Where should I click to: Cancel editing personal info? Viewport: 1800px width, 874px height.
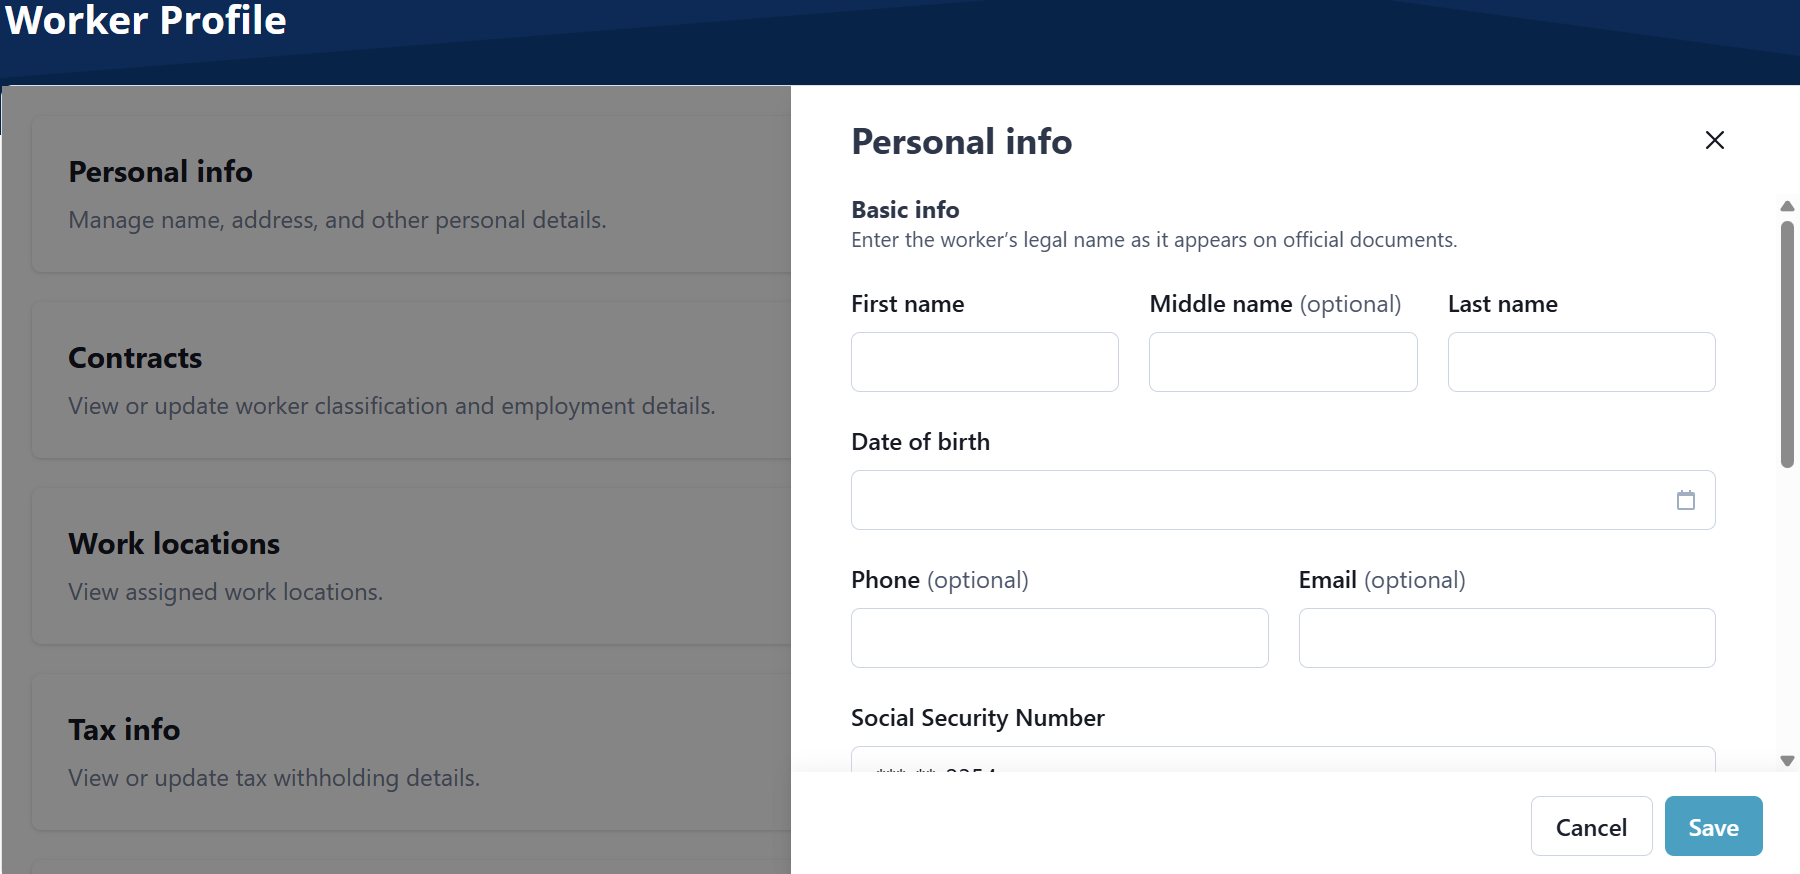[x=1590, y=827]
